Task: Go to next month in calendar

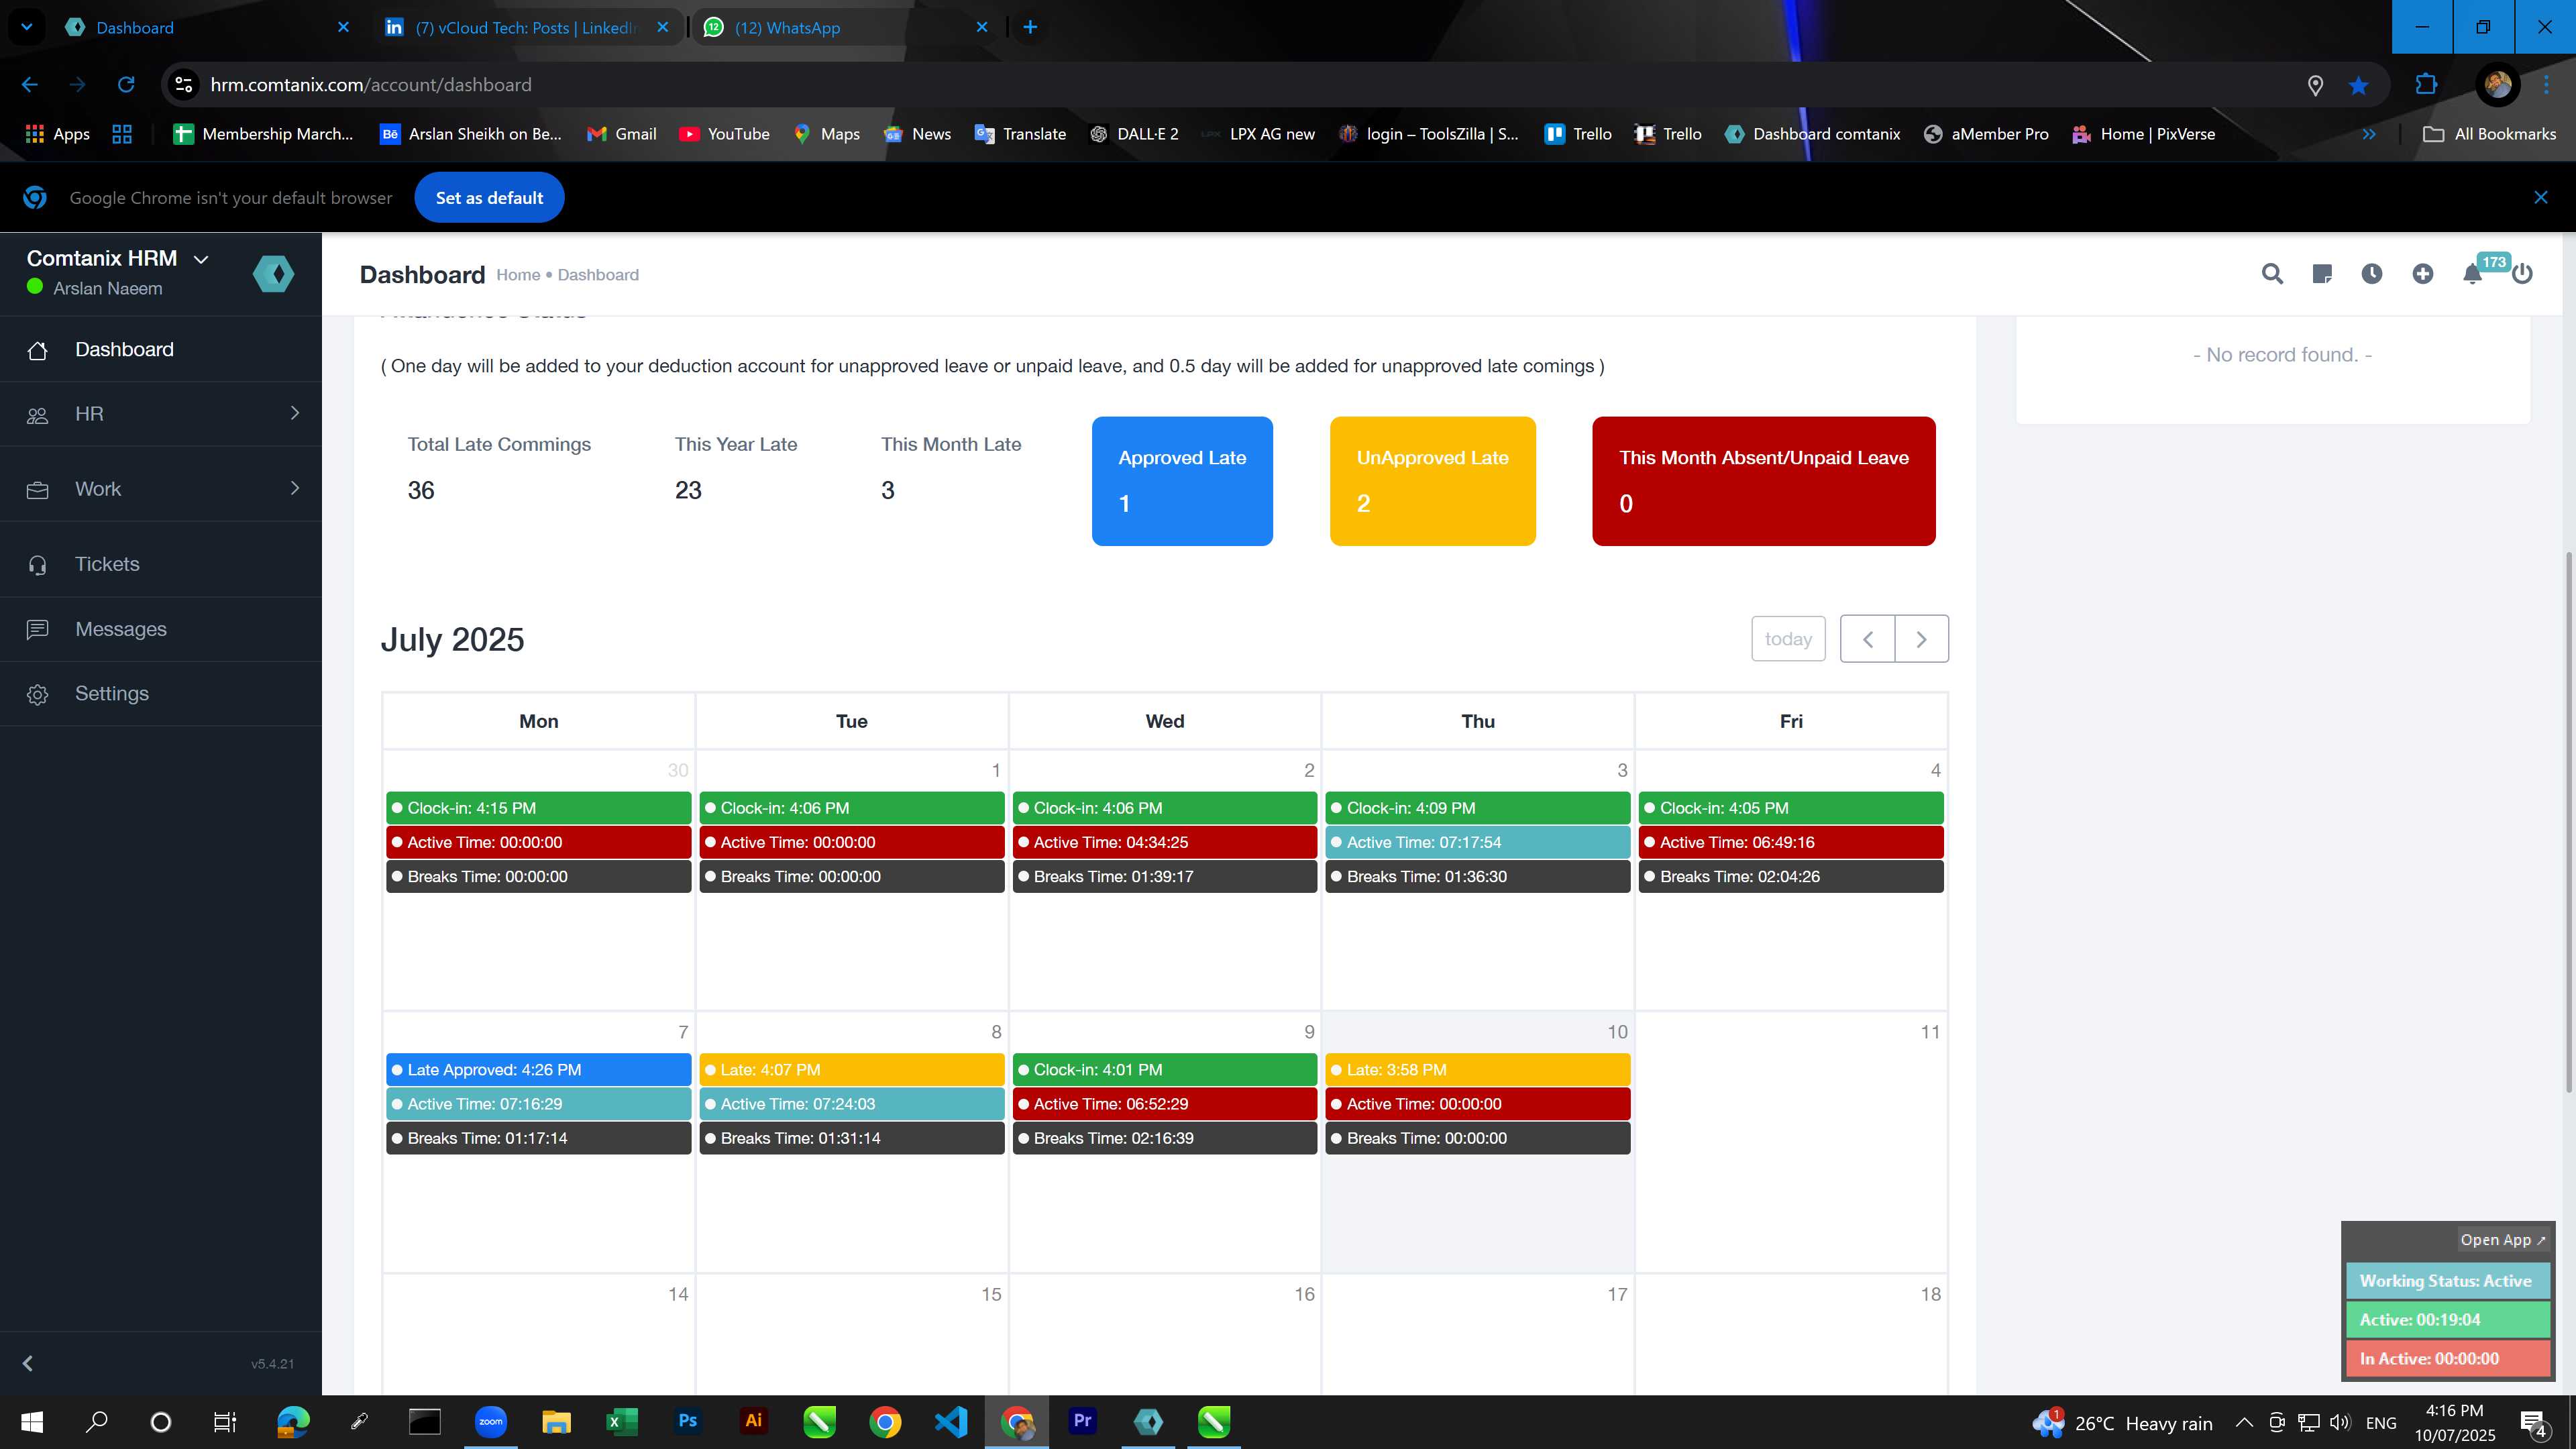Action: click(x=1921, y=639)
